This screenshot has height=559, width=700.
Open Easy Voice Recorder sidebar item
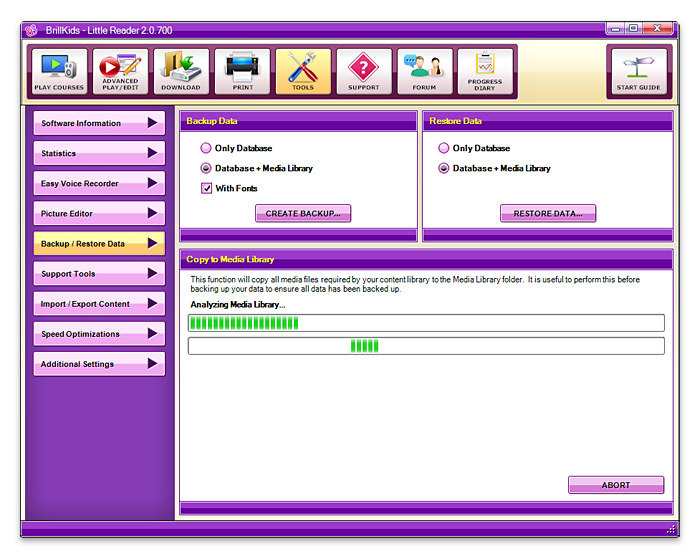(99, 183)
